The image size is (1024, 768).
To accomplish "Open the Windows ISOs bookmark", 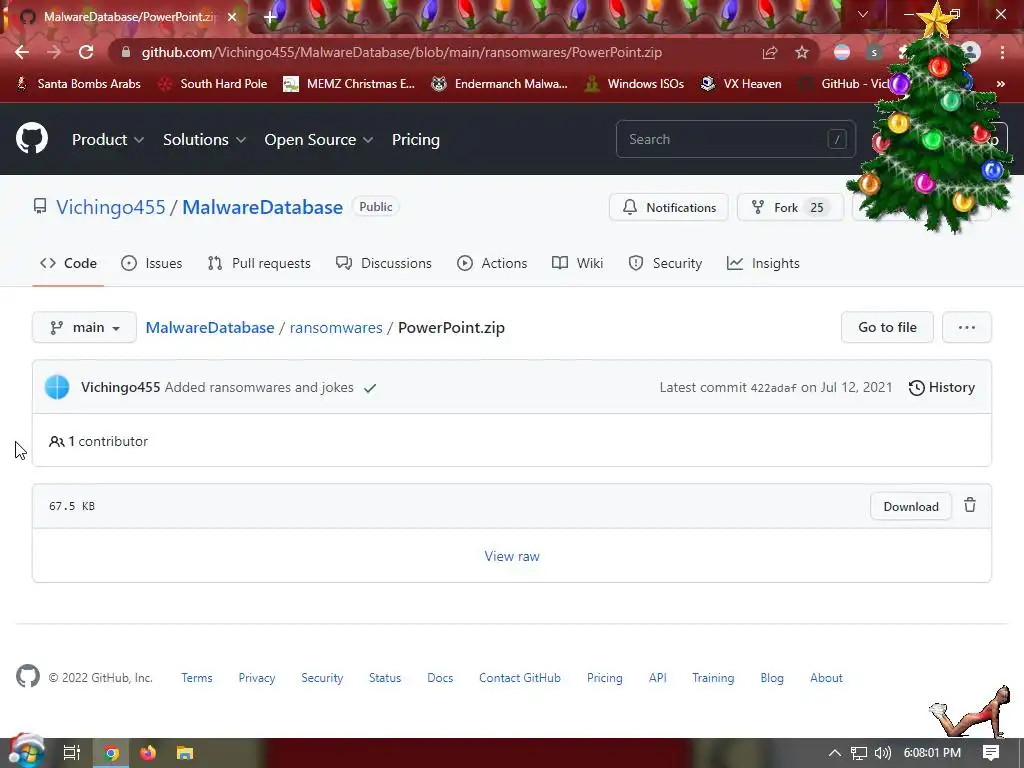I will [x=634, y=84].
